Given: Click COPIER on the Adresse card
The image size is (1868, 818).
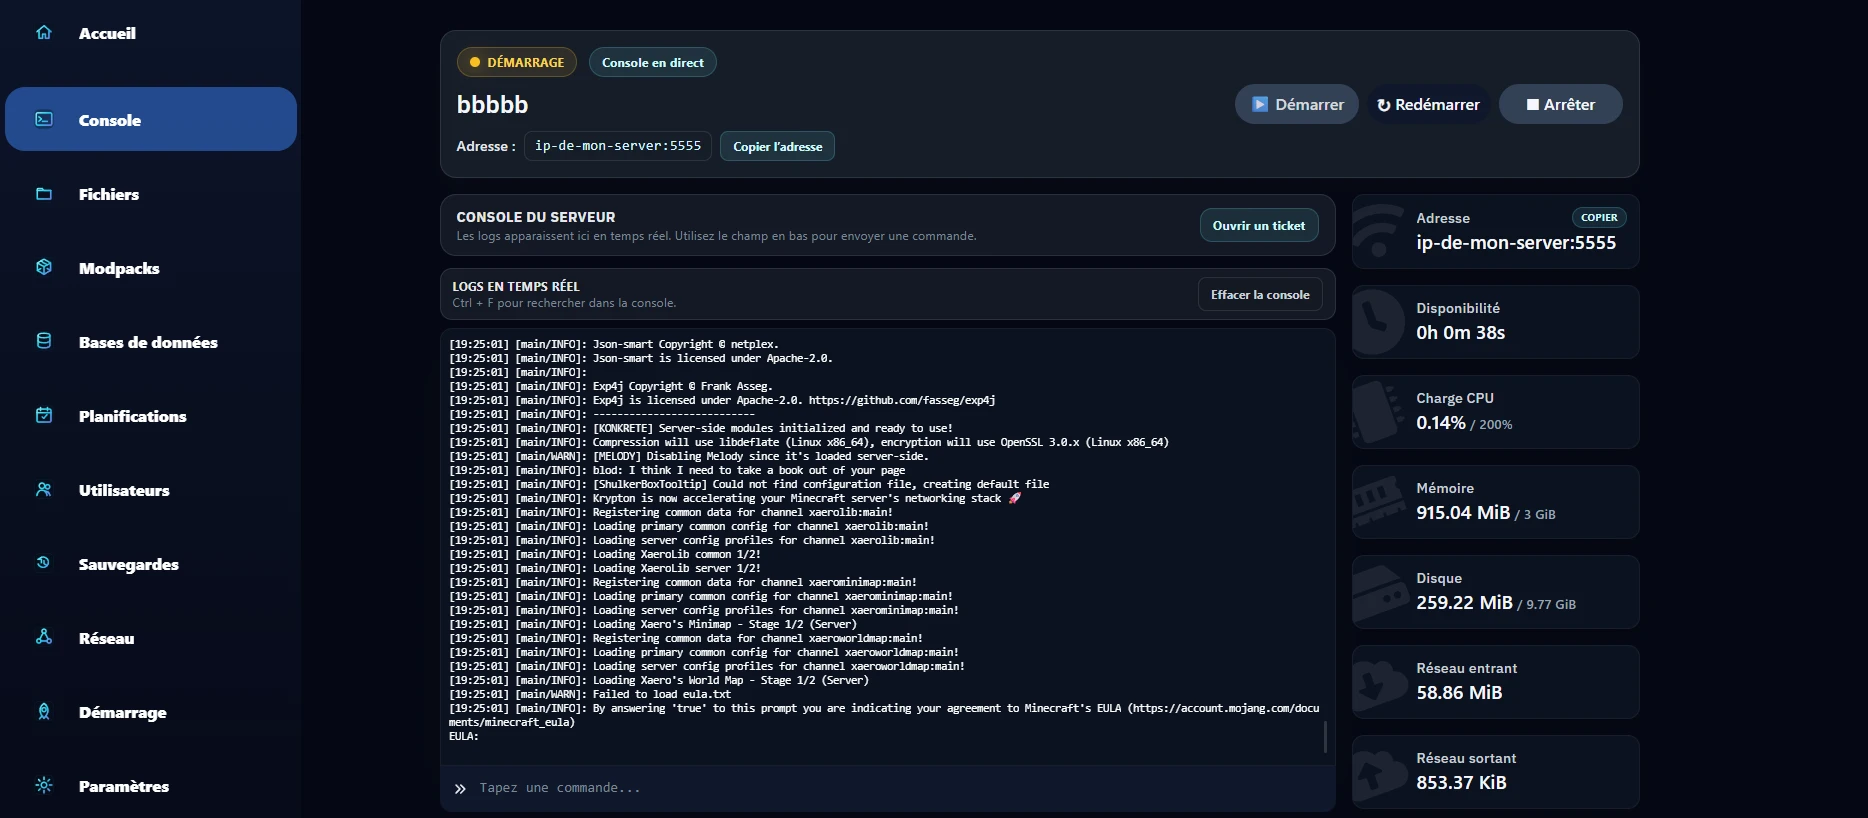Looking at the screenshot, I should [1599, 217].
